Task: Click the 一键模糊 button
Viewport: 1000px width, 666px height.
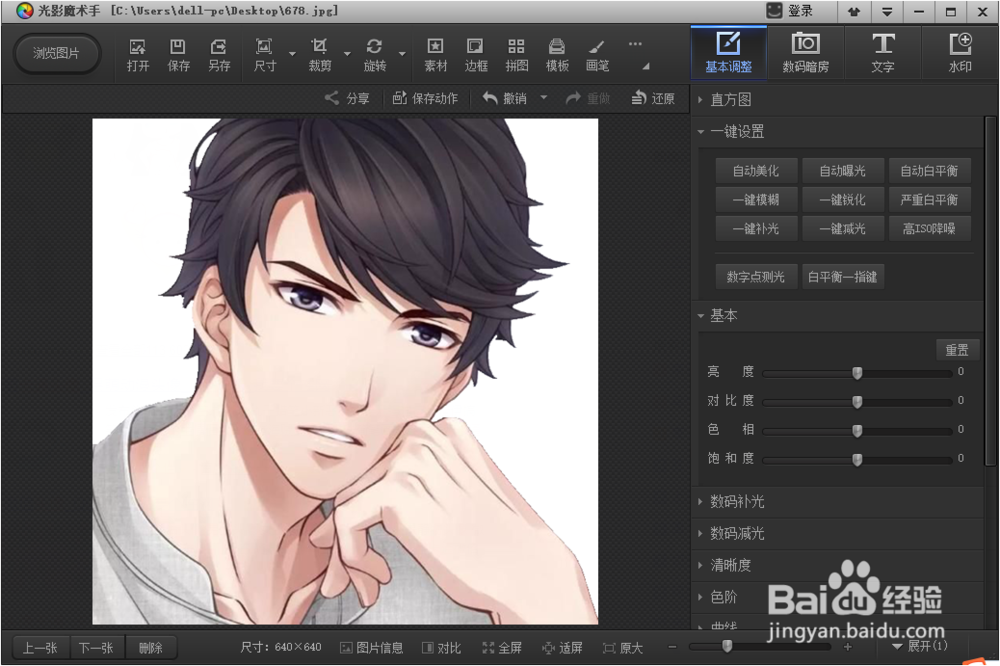Action: pos(756,200)
